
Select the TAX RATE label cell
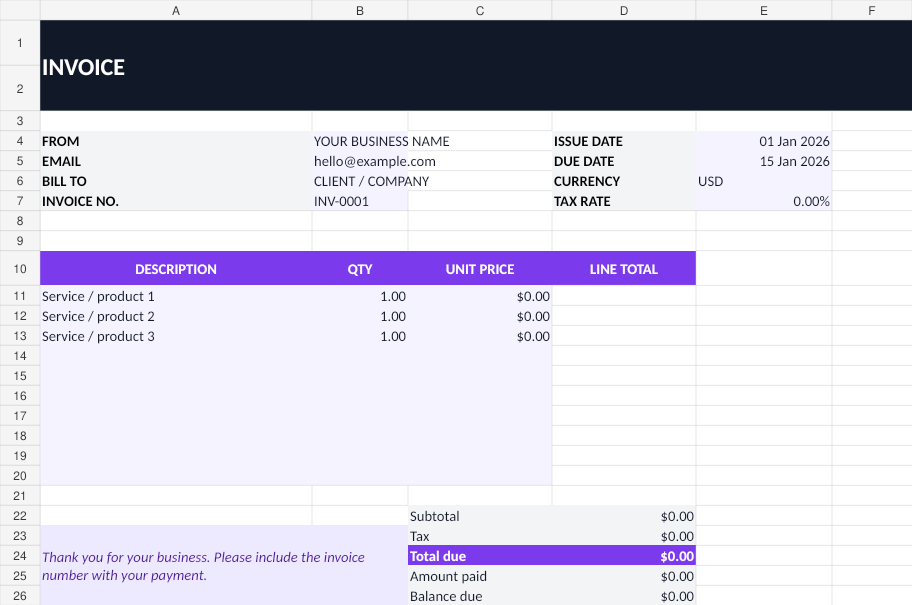624,201
